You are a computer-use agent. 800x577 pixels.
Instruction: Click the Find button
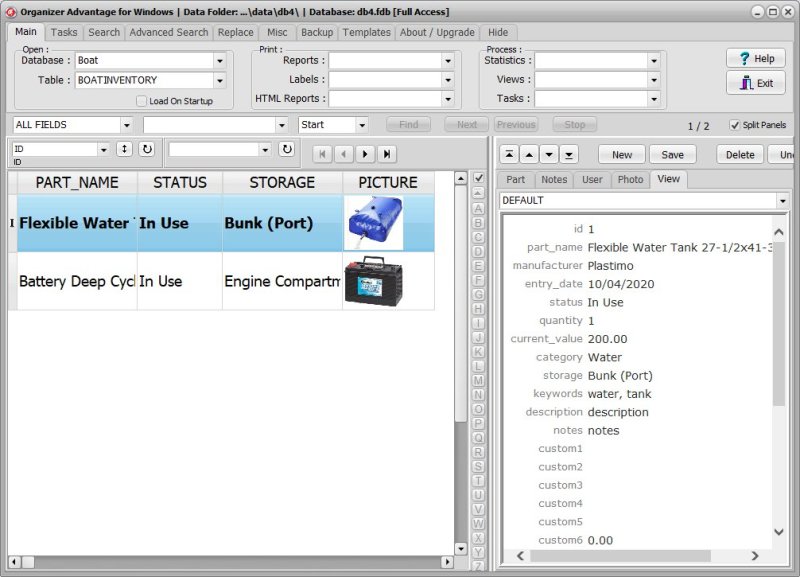pos(409,124)
